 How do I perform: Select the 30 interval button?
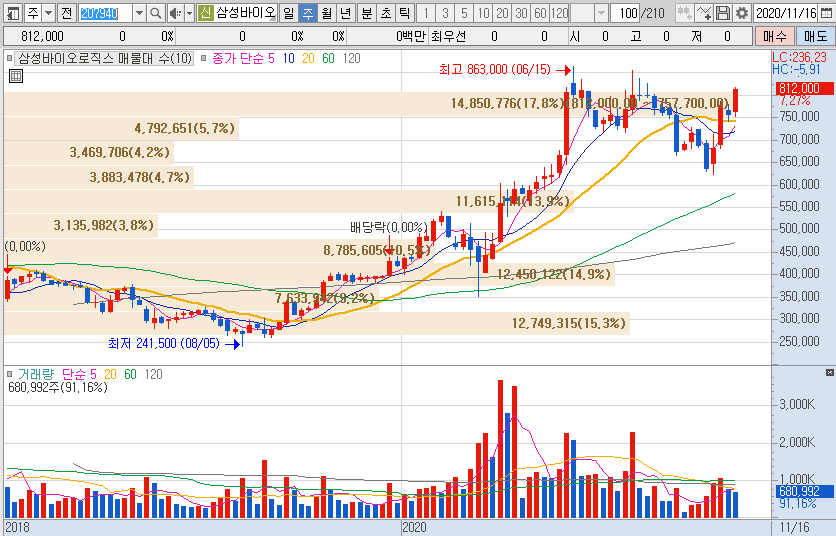[x=521, y=13]
